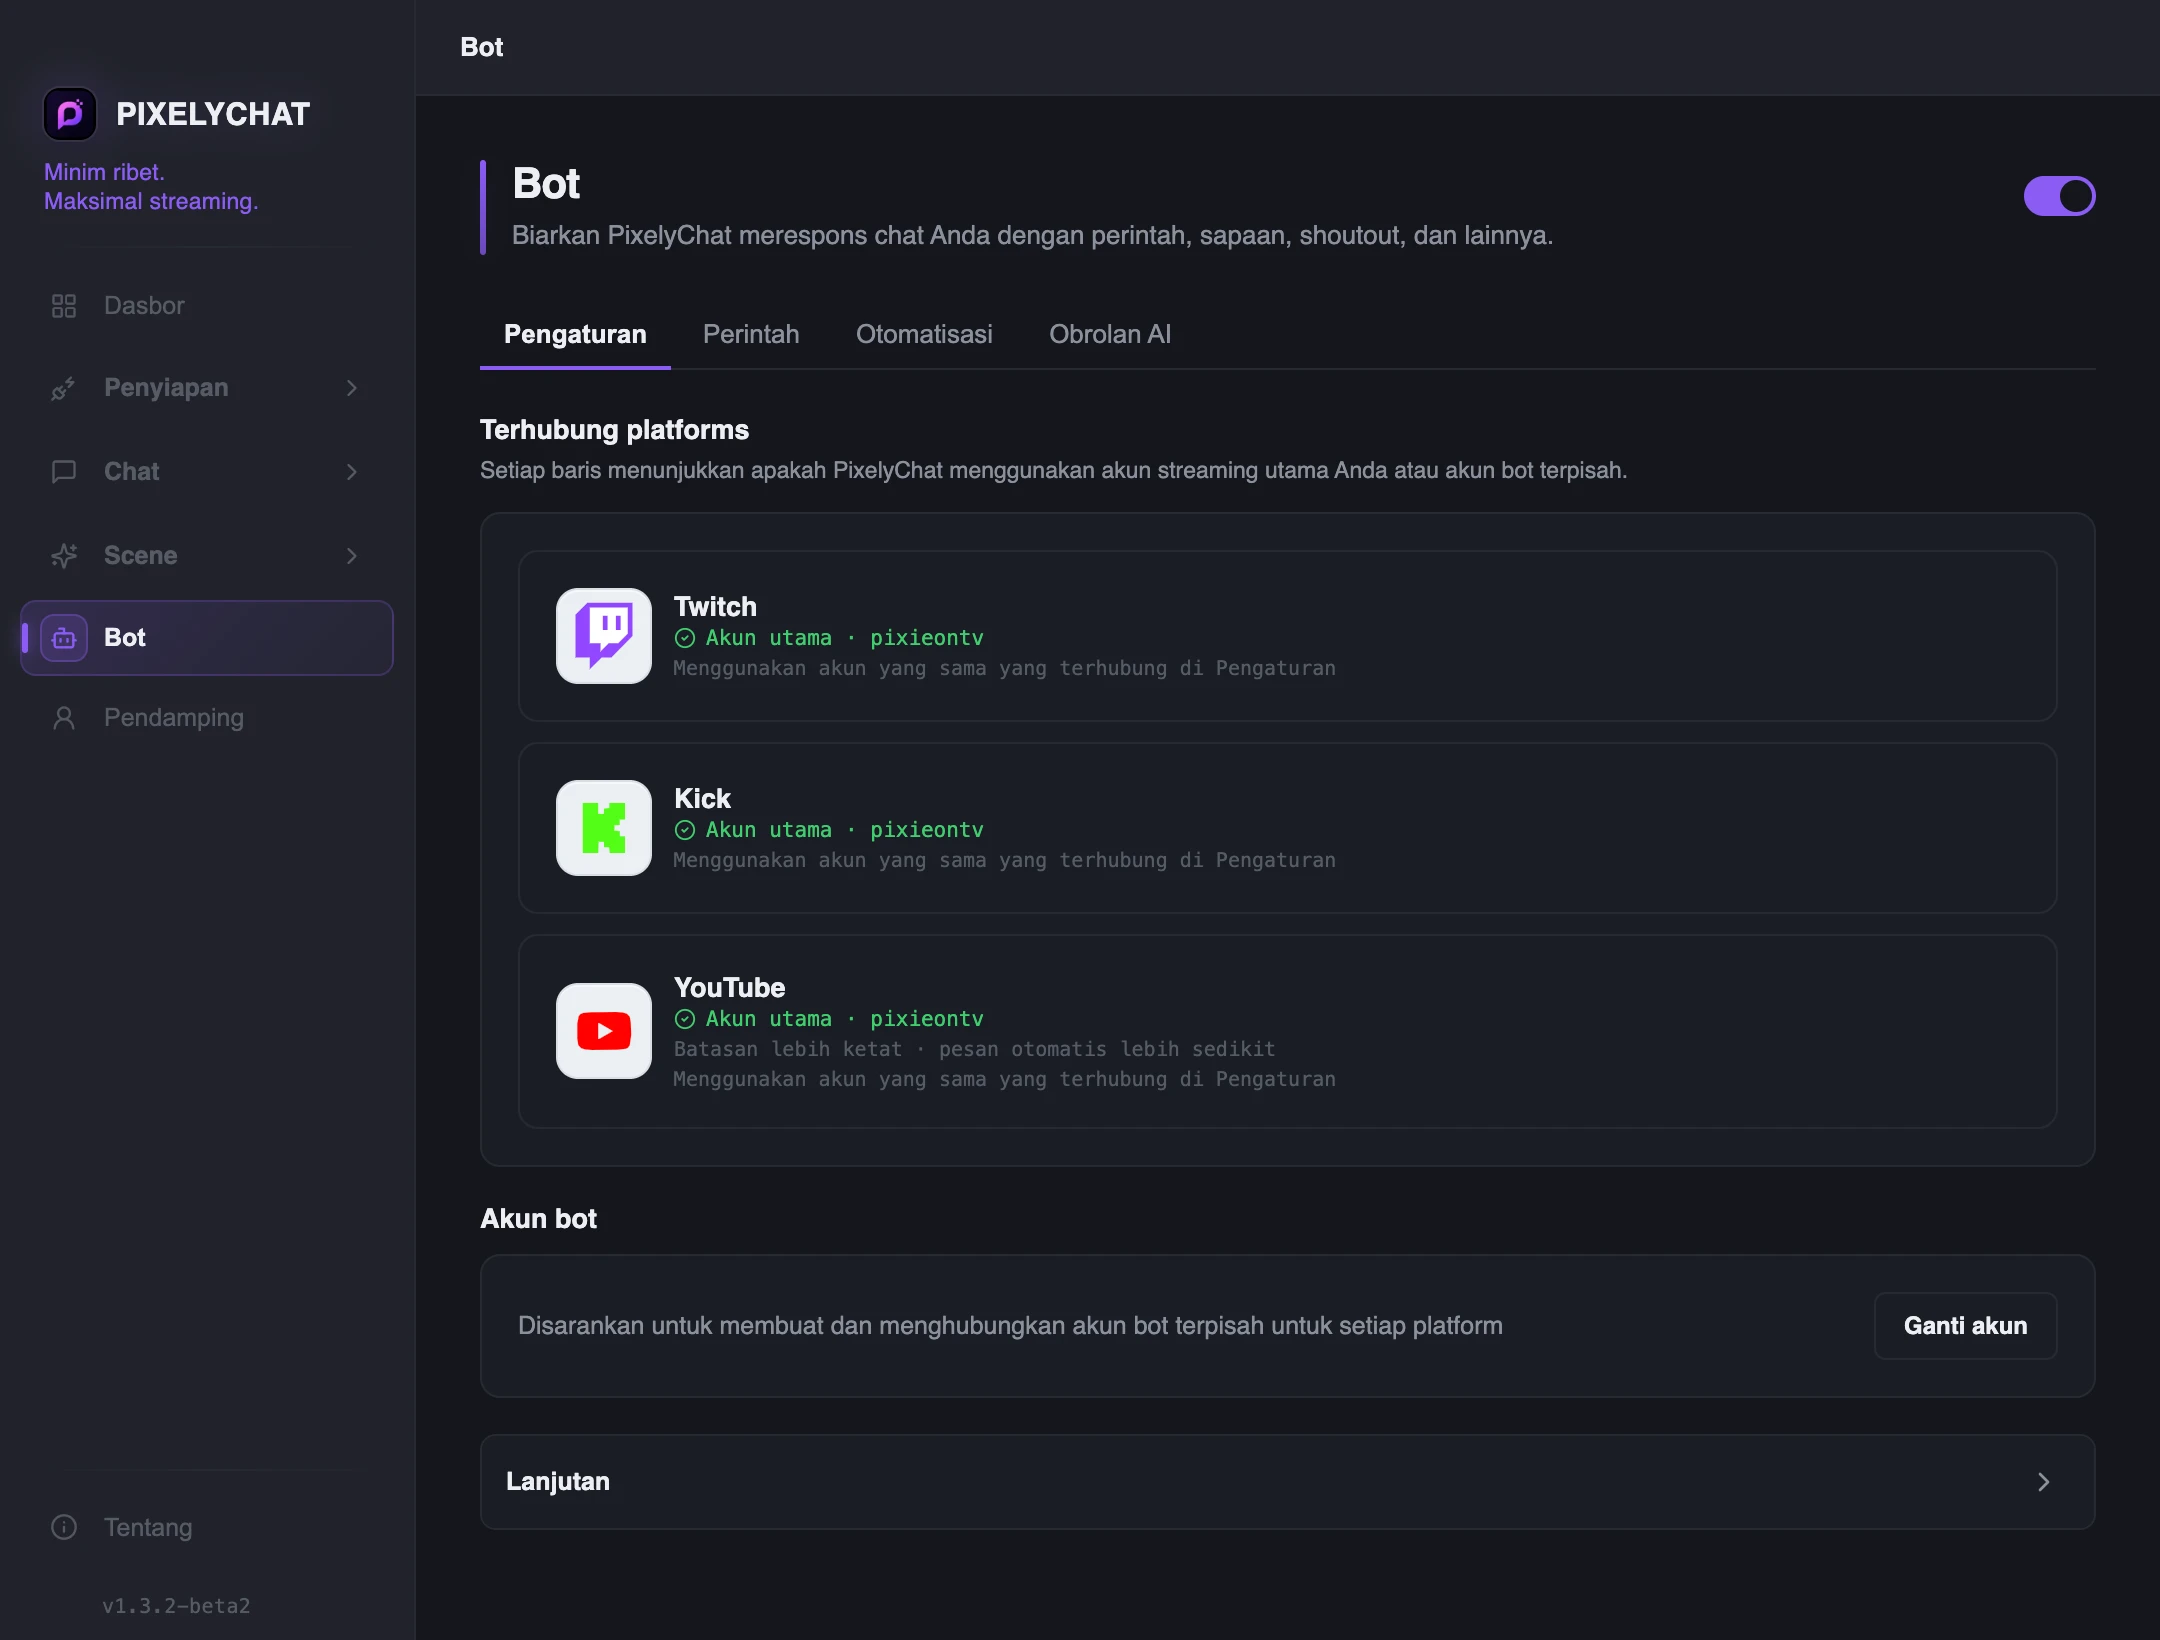Click the 'Akun bot' heading
This screenshot has width=2160, height=1640.
(x=538, y=1219)
